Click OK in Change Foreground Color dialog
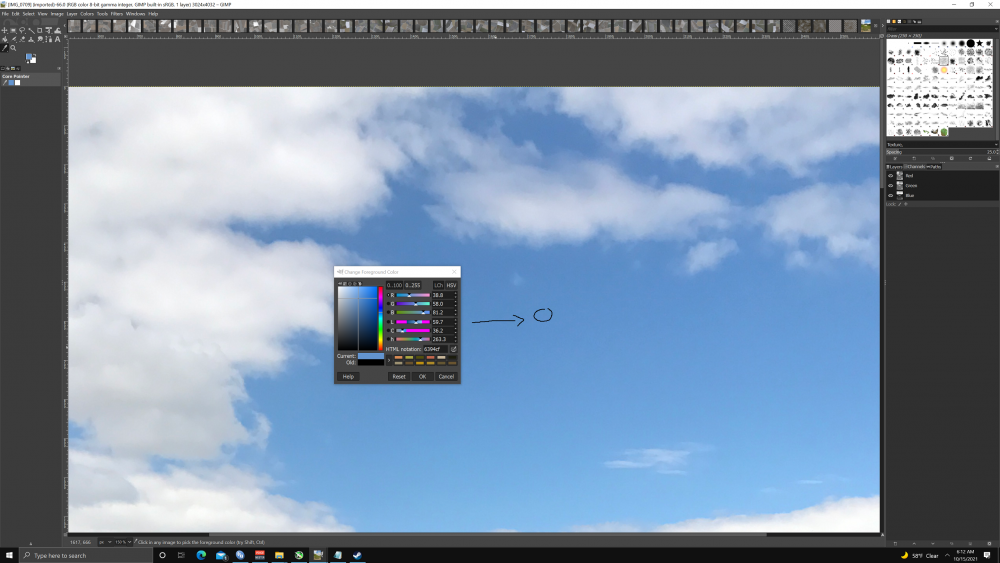This screenshot has height=563, width=1000. coord(423,377)
